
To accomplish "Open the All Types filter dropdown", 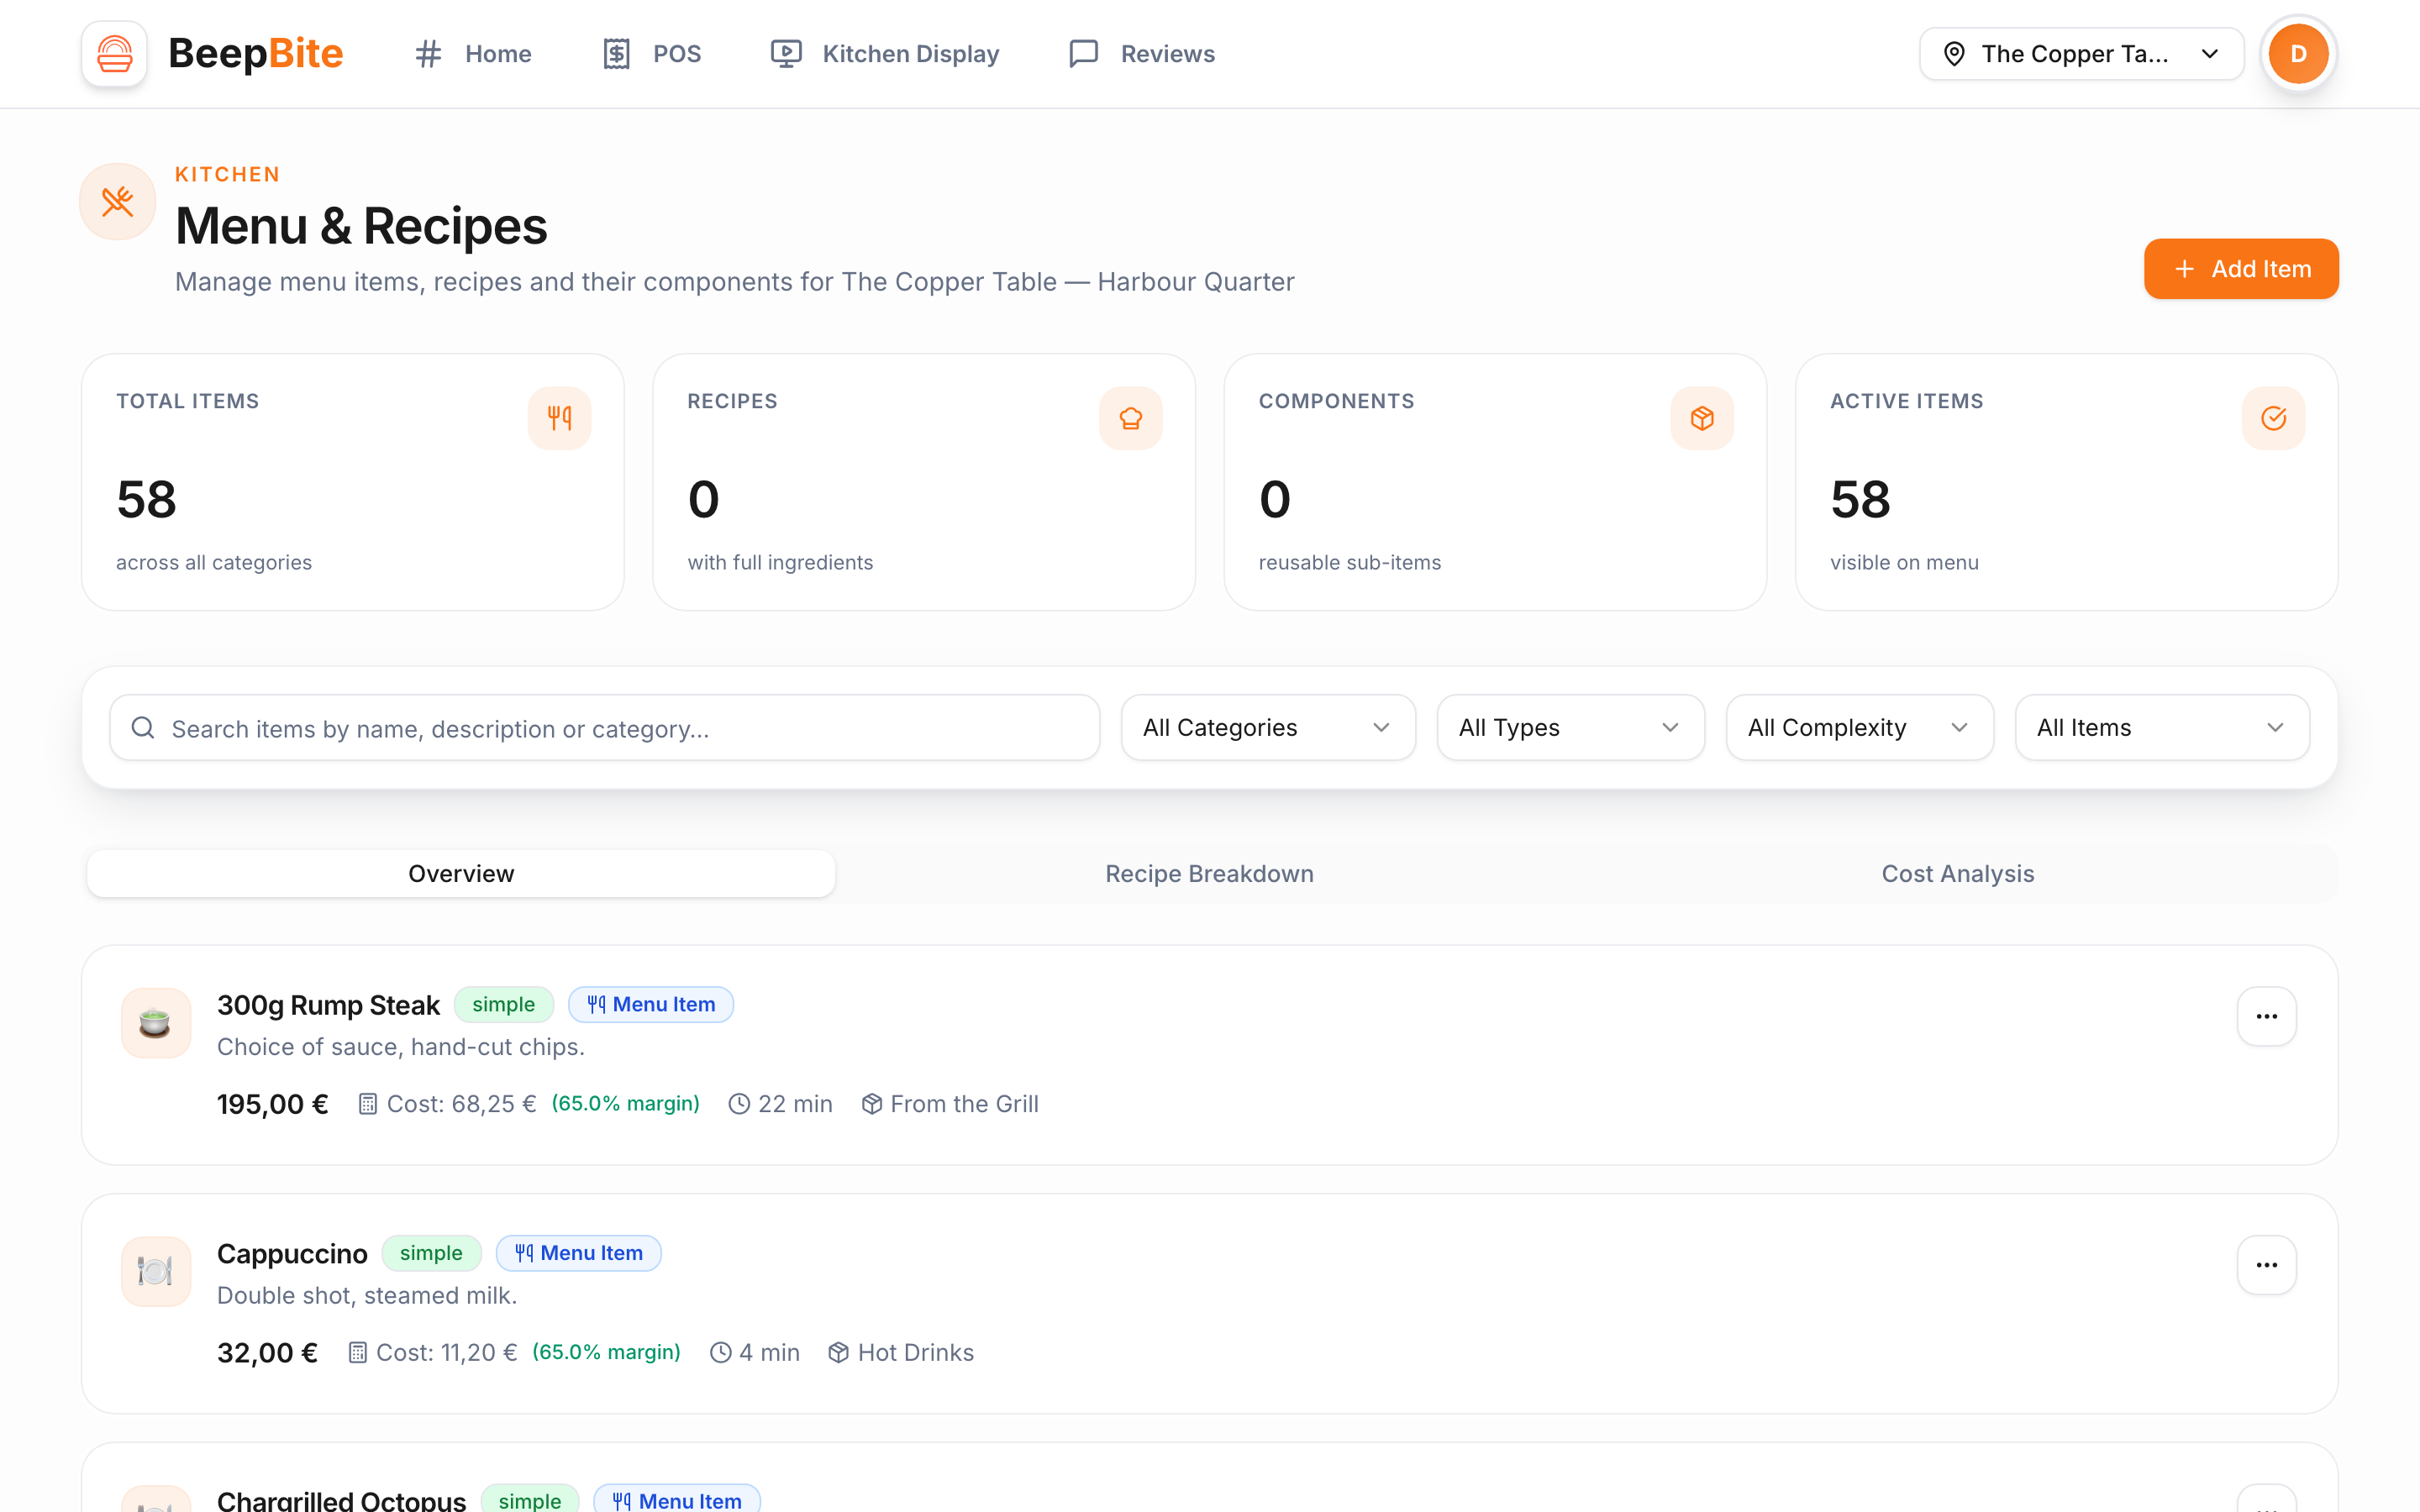I will coord(1570,728).
